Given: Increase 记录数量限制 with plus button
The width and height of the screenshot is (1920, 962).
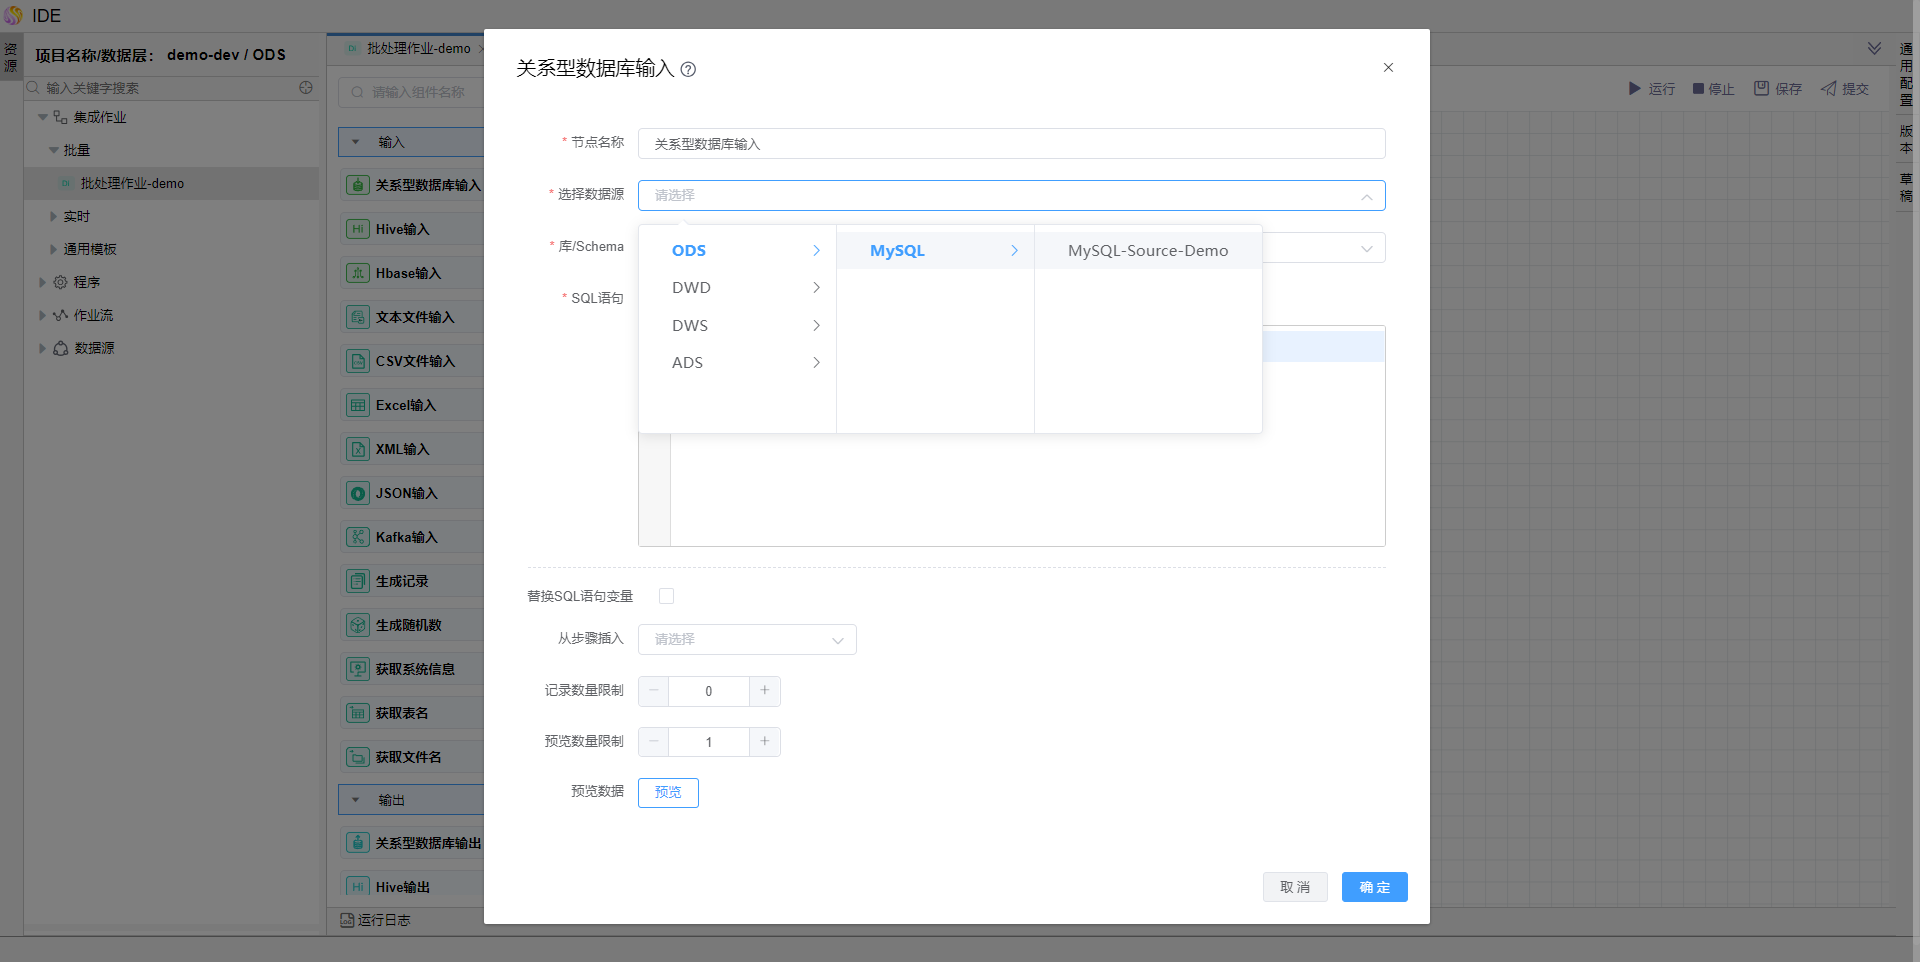Looking at the screenshot, I should click(x=765, y=691).
